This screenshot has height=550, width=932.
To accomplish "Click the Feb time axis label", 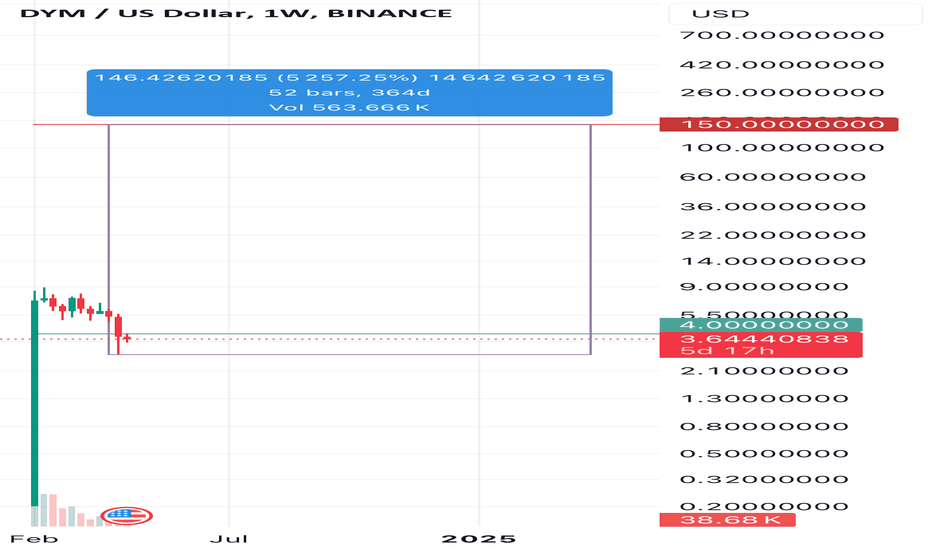I will [x=34, y=539].
